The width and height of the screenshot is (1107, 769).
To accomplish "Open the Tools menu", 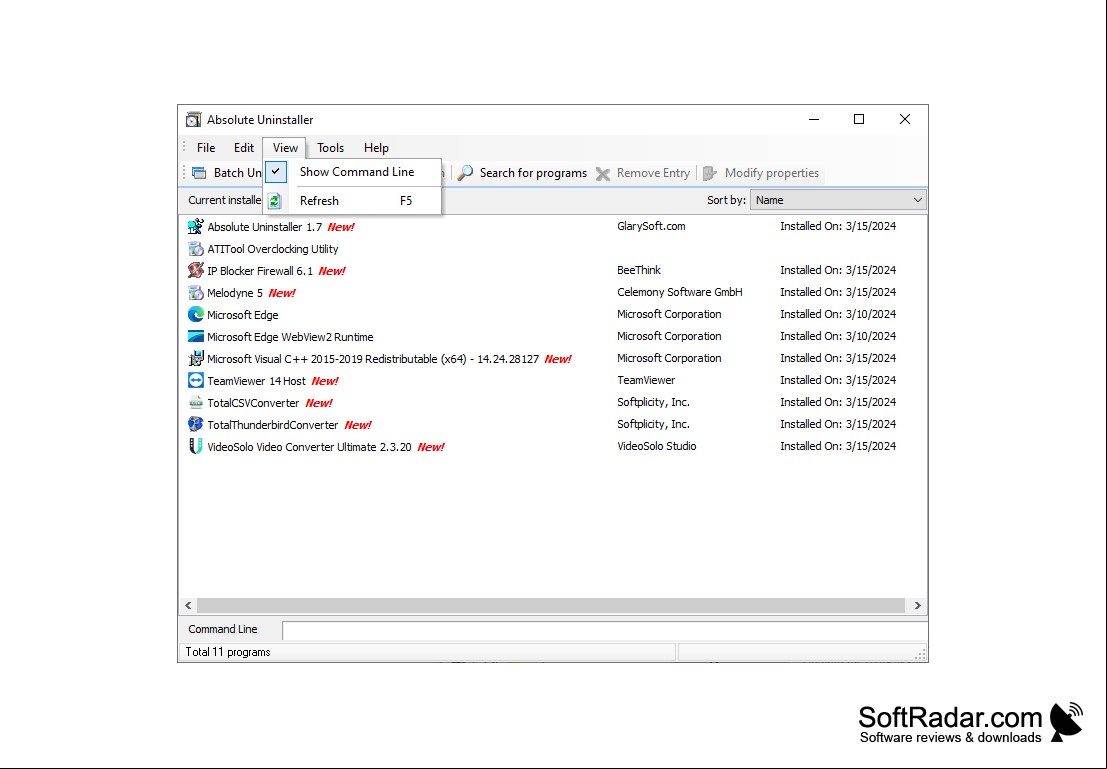I will 330,148.
